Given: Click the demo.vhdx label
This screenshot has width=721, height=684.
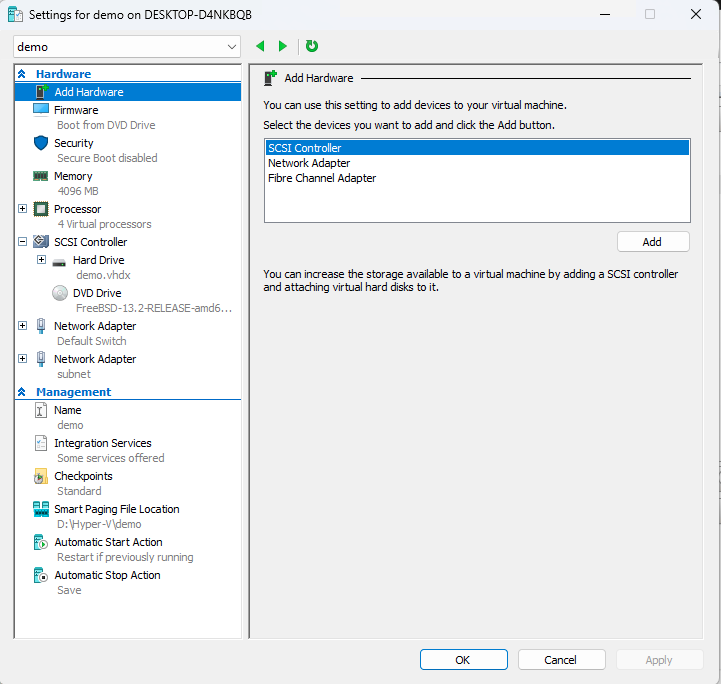Looking at the screenshot, I should (x=103, y=275).
